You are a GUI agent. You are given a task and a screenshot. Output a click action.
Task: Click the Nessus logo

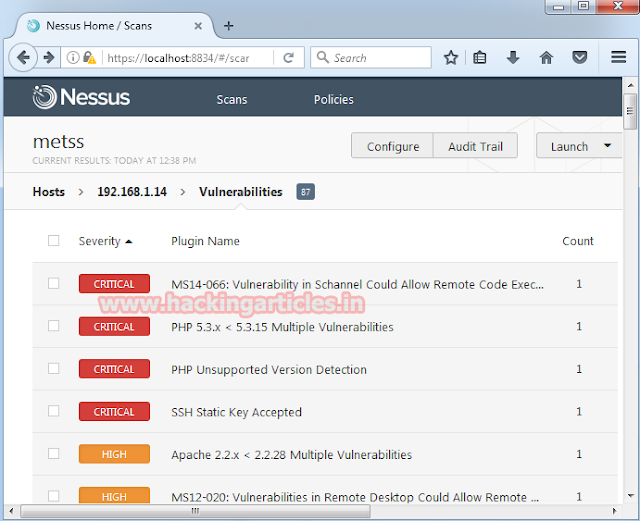[81, 97]
